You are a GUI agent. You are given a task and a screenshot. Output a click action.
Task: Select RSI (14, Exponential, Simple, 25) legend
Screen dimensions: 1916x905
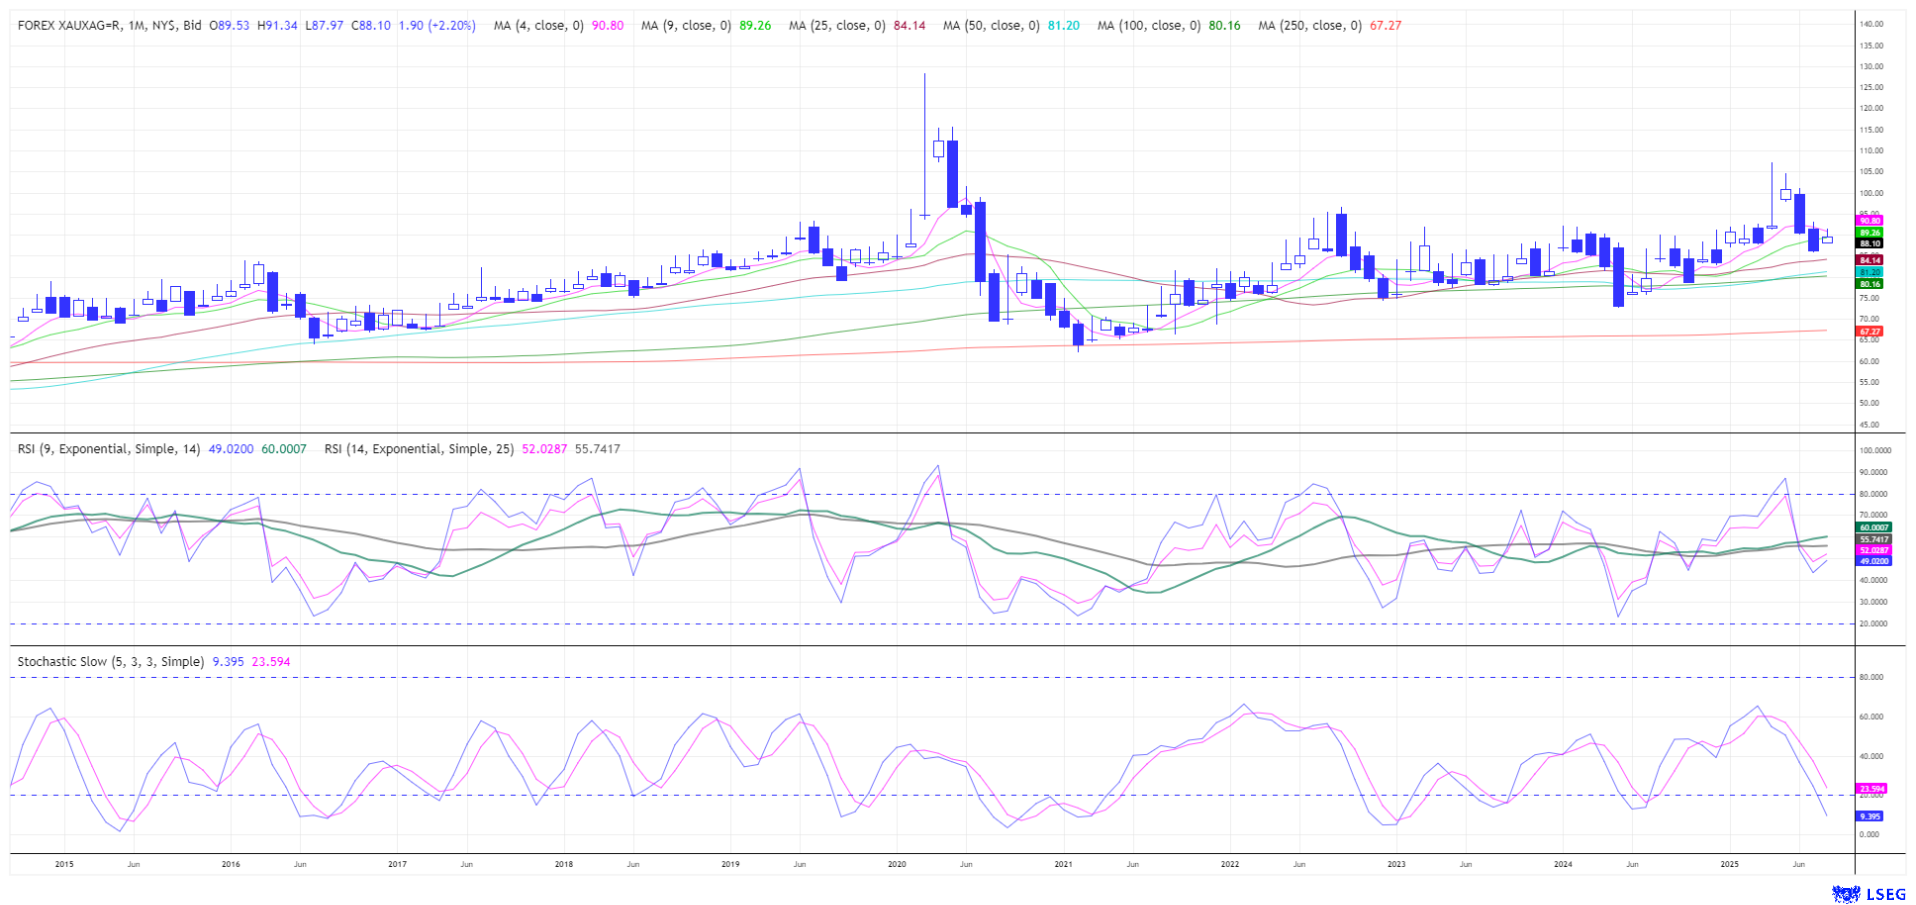(419, 449)
